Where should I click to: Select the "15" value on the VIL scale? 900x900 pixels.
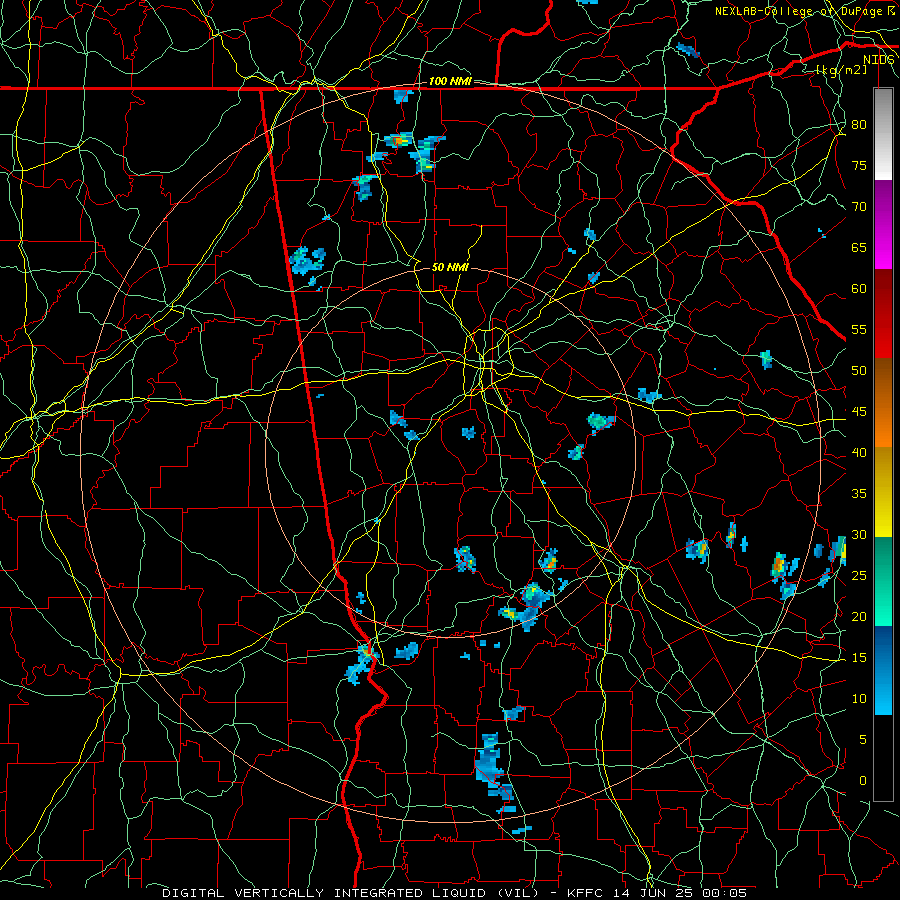(859, 658)
